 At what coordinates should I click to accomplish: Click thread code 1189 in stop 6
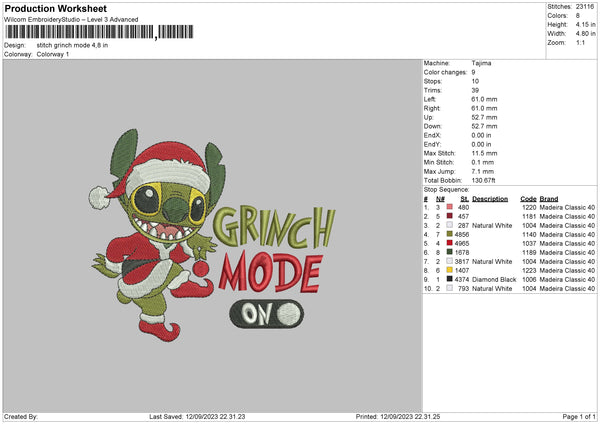(529, 253)
